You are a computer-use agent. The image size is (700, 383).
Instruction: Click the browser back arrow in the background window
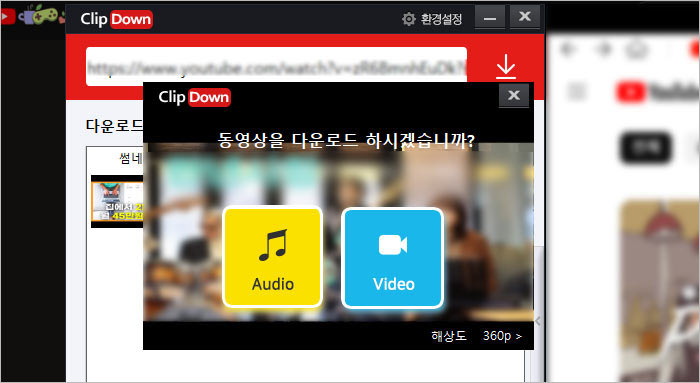(x=567, y=49)
